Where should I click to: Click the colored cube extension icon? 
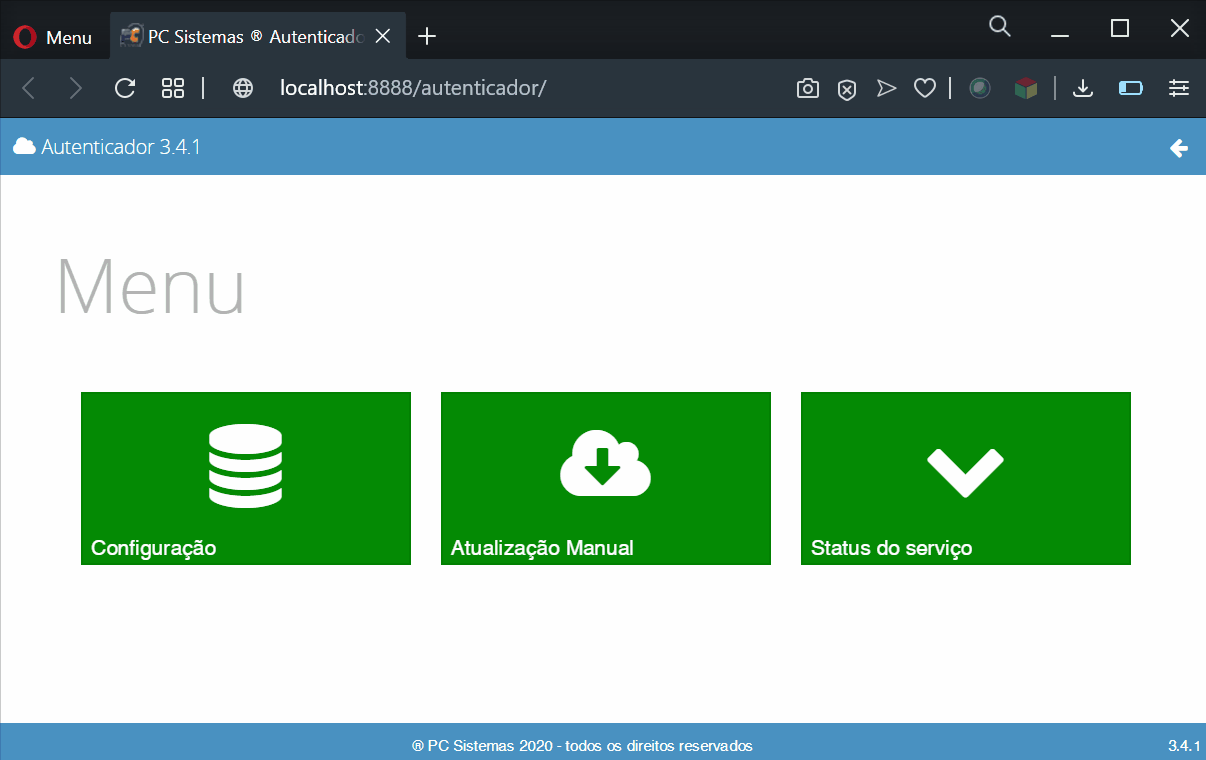point(1026,88)
